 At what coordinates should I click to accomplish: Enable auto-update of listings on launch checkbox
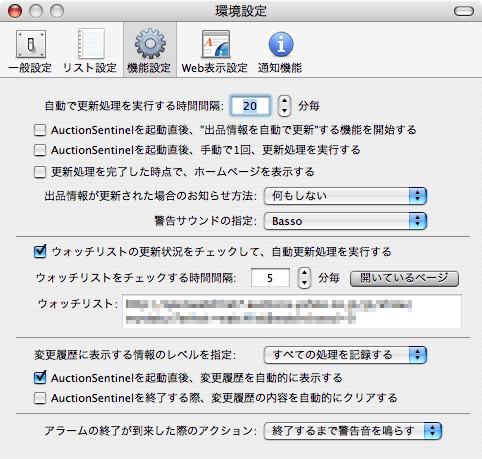click(x=40, y=130)
